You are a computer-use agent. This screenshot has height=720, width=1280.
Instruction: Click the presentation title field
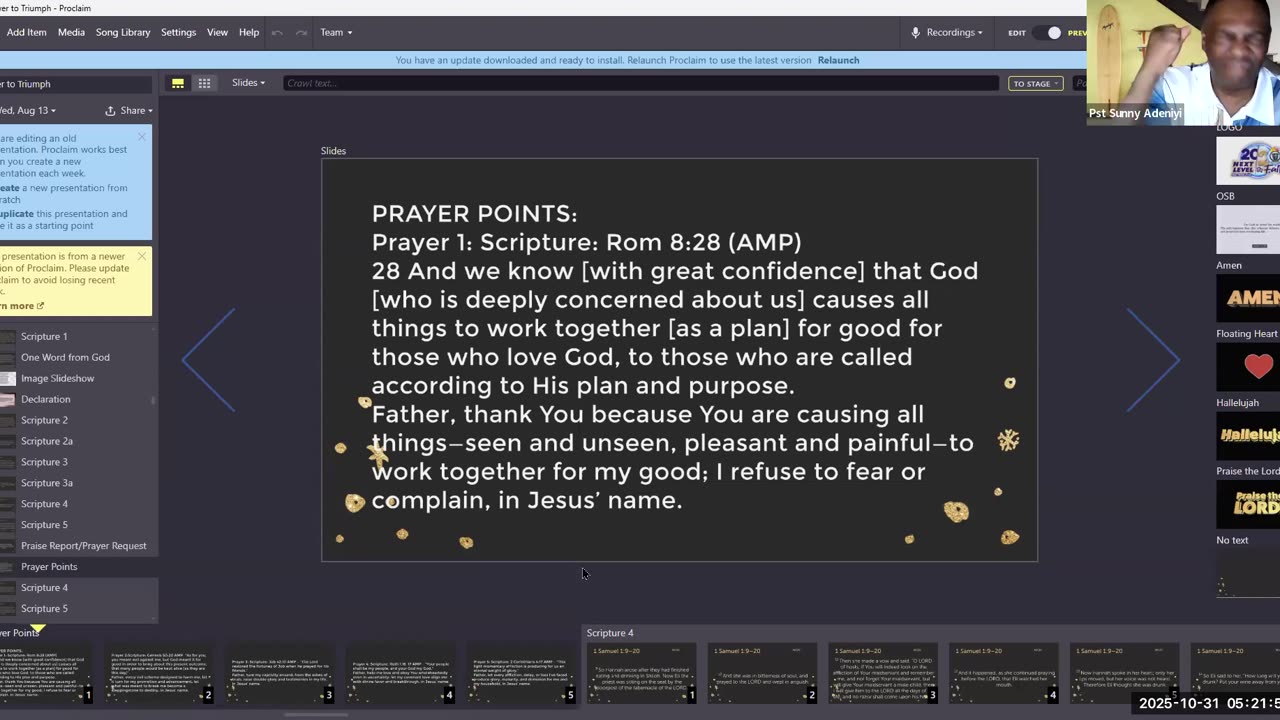pyautogui.click(x=77, y=84)
